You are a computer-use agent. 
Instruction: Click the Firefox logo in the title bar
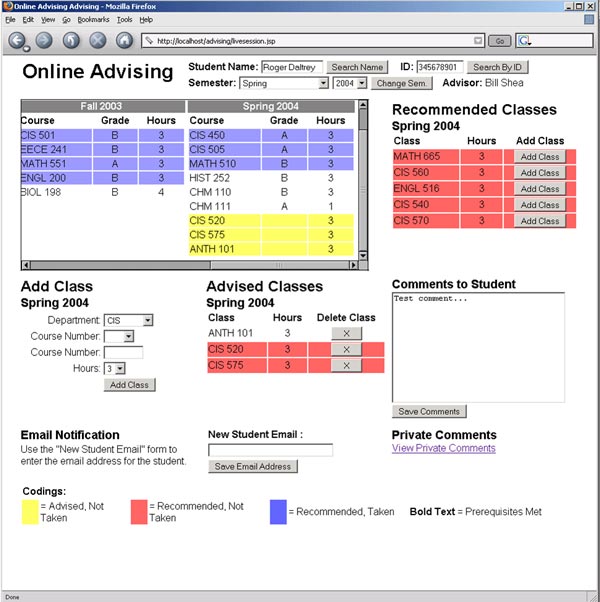pos(8,6)
